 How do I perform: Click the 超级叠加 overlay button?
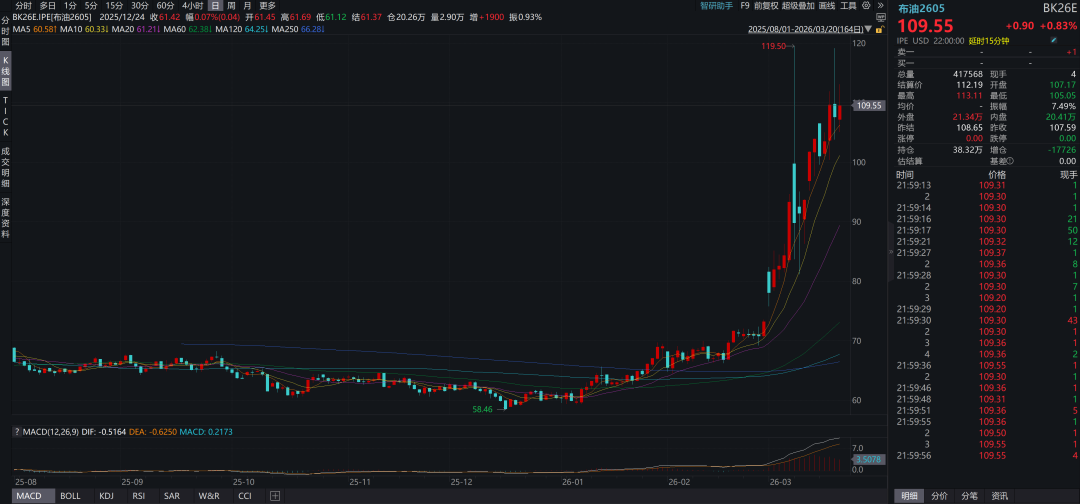click(798, 5)
